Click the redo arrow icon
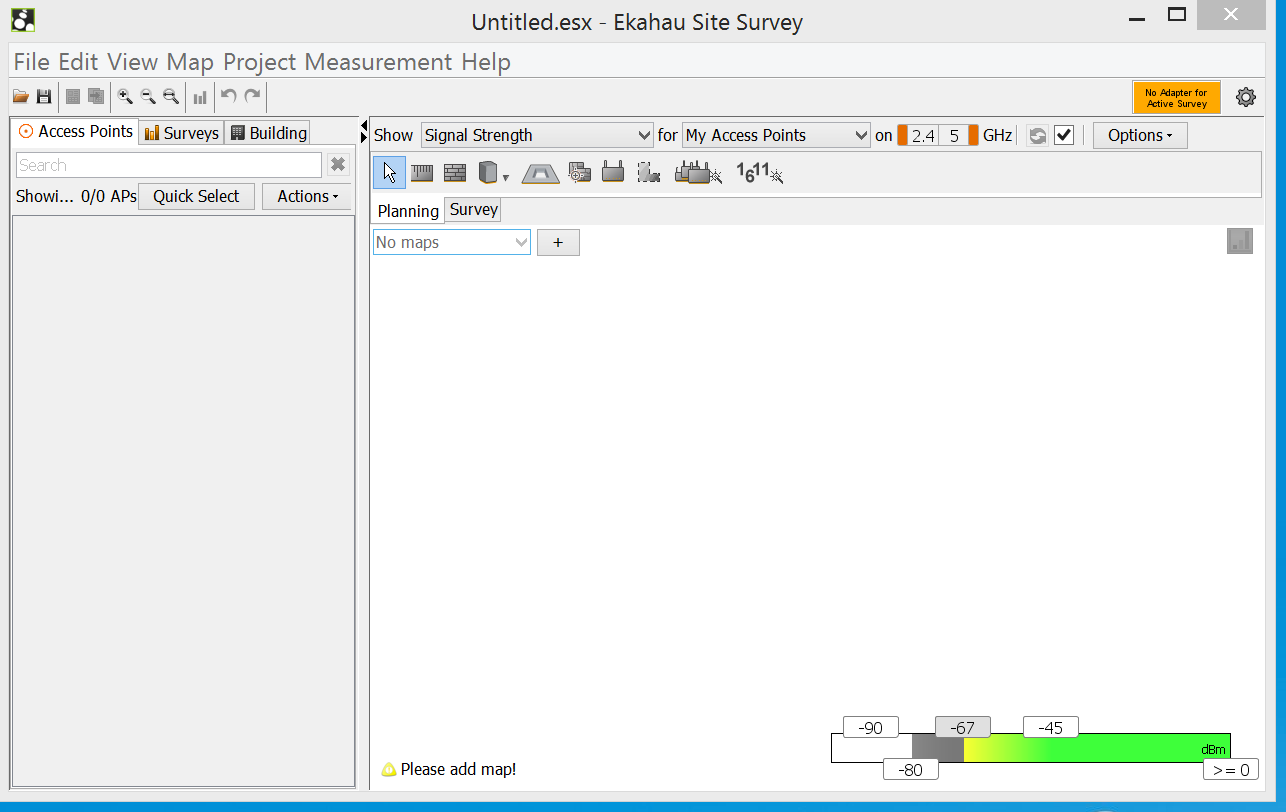This screenshot has height=812, width=1286. tap(253, 96)
